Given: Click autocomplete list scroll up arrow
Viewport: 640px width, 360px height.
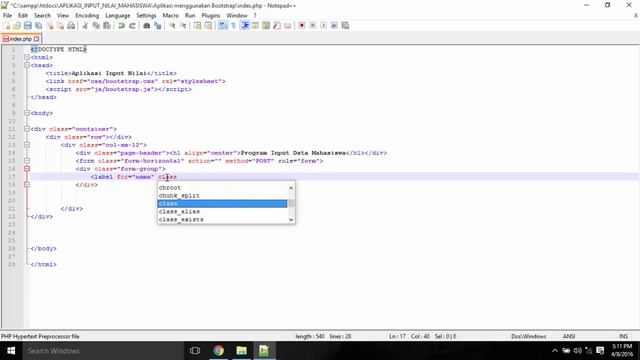Looking at the screenshot, I should pyautogui.click(x=291, y=188).
